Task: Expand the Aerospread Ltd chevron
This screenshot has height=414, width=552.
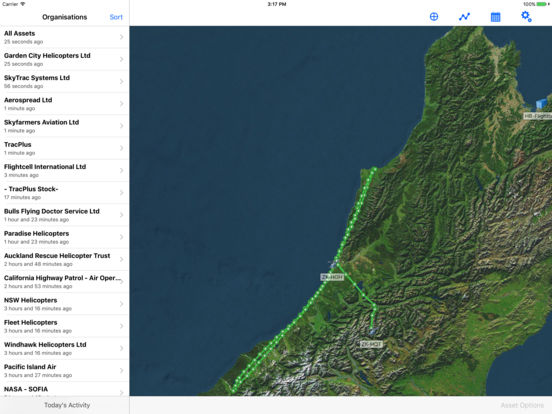Action: (x=121, y=104)
